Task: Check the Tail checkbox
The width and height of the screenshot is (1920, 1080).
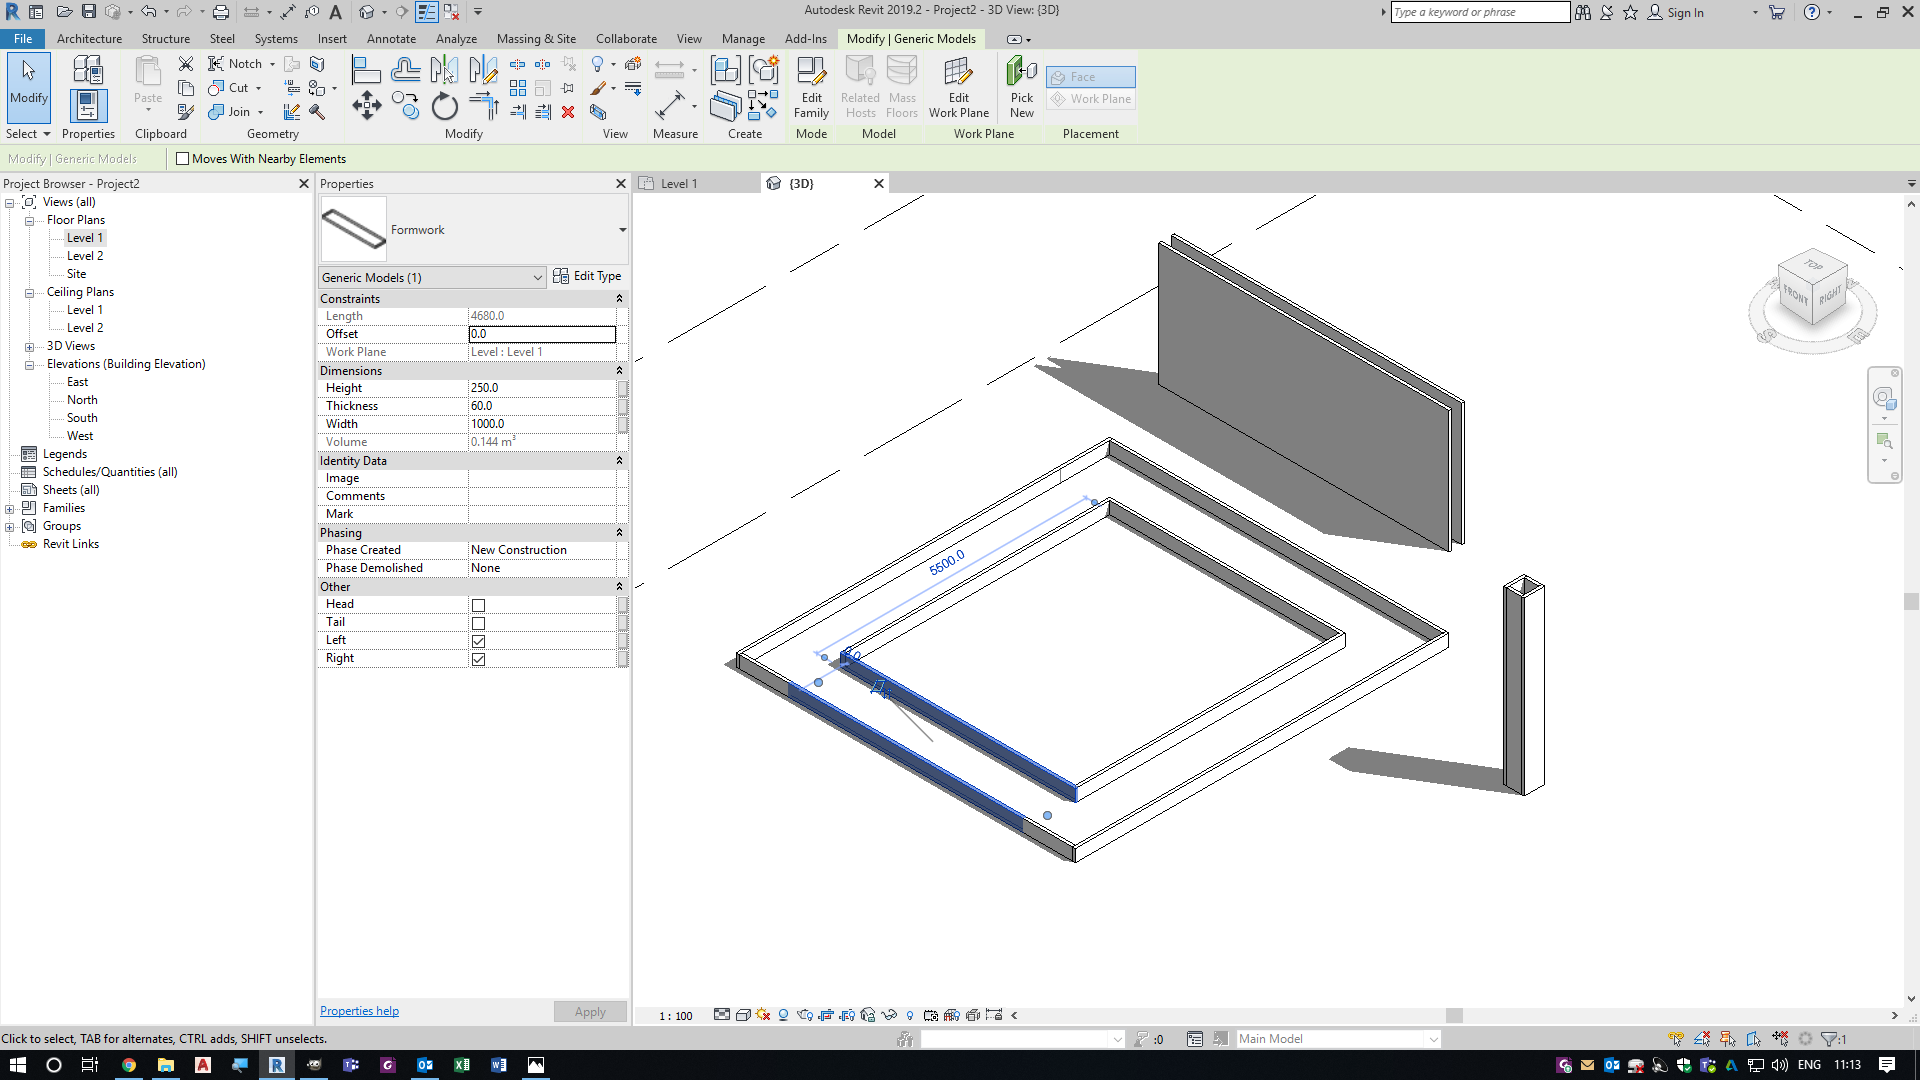Action: pyautogui.click(x=478, y=623)
